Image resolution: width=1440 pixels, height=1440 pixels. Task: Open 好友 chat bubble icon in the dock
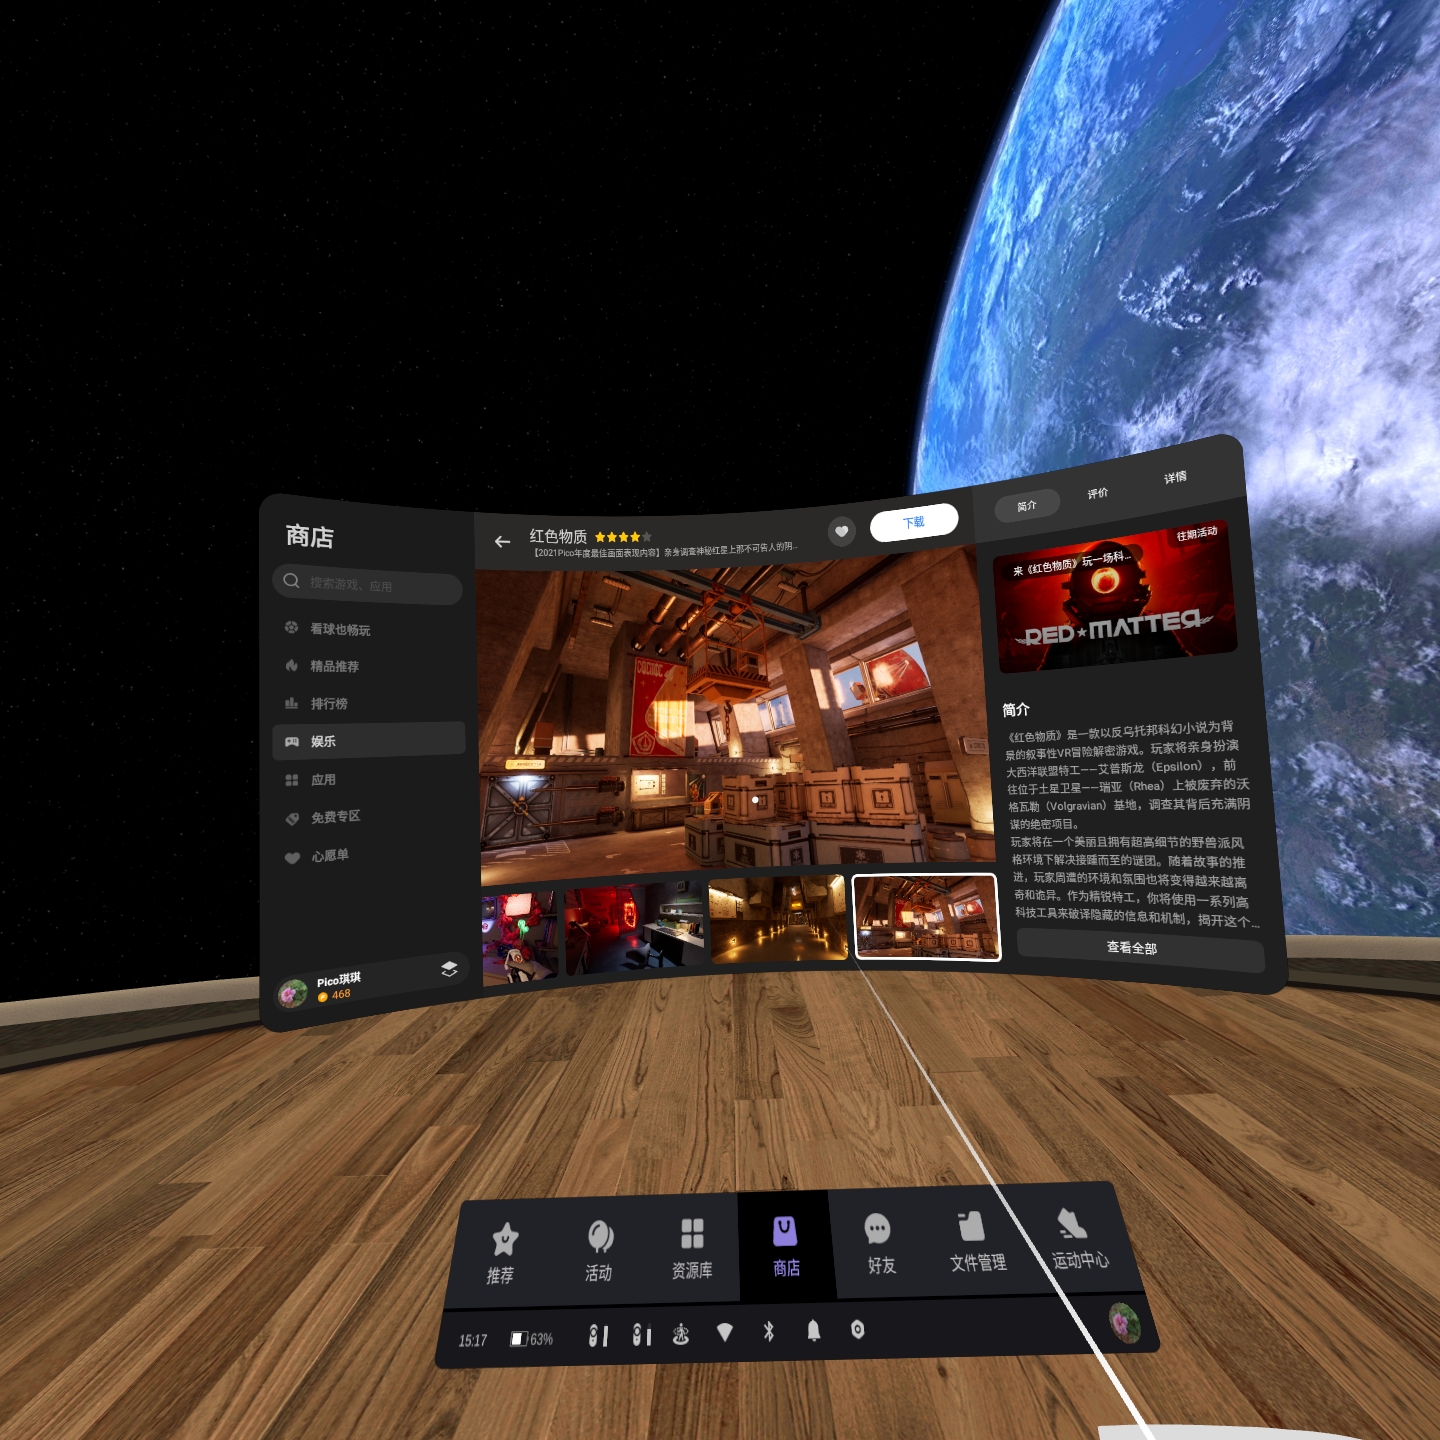[877, 1229]
